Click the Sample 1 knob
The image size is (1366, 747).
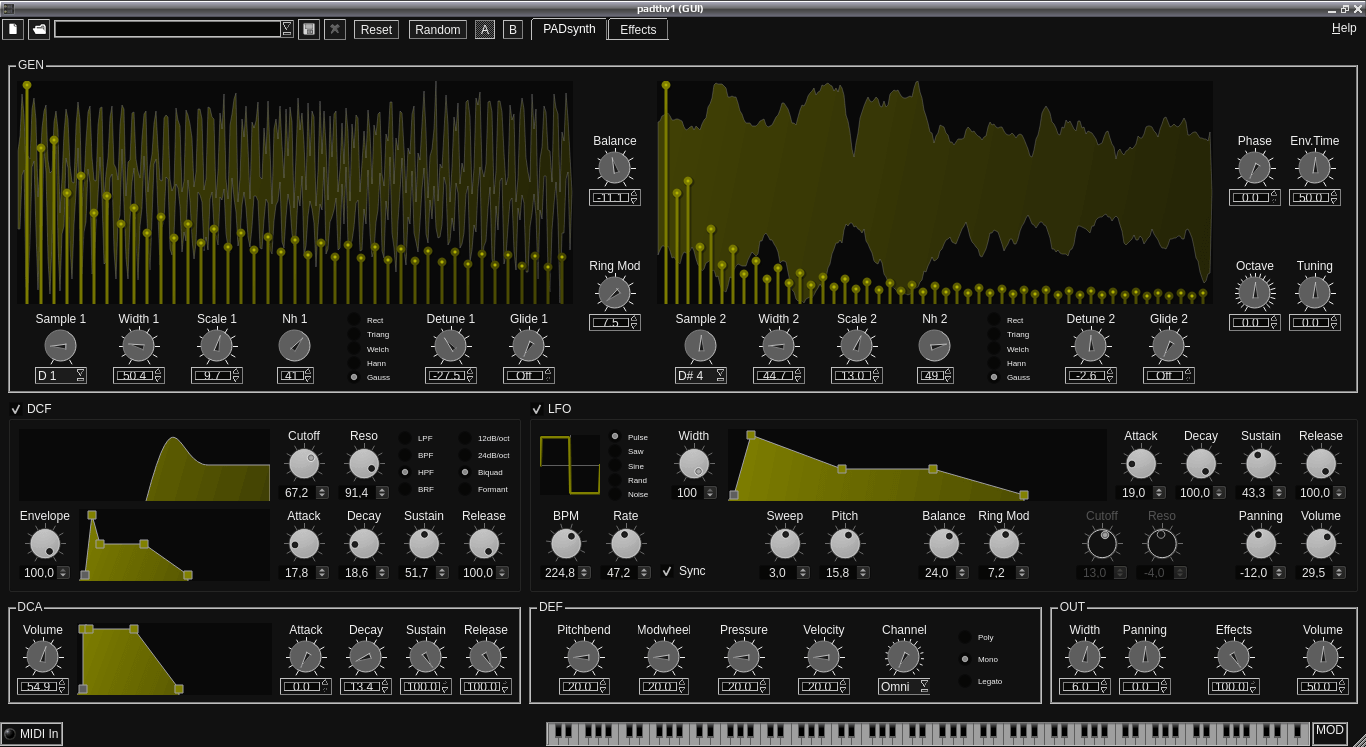click(x=61, y=346)
